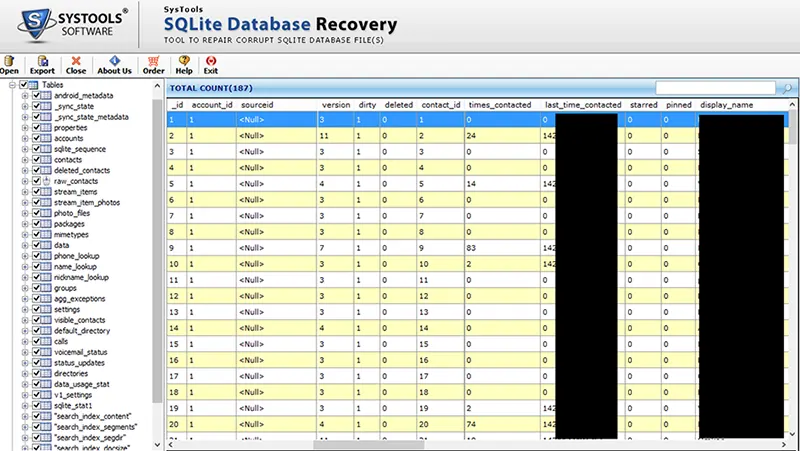The width and height of the screenshot is (800, 451).
Task: Select the "search_index_content" table
Action: [92, 416]
